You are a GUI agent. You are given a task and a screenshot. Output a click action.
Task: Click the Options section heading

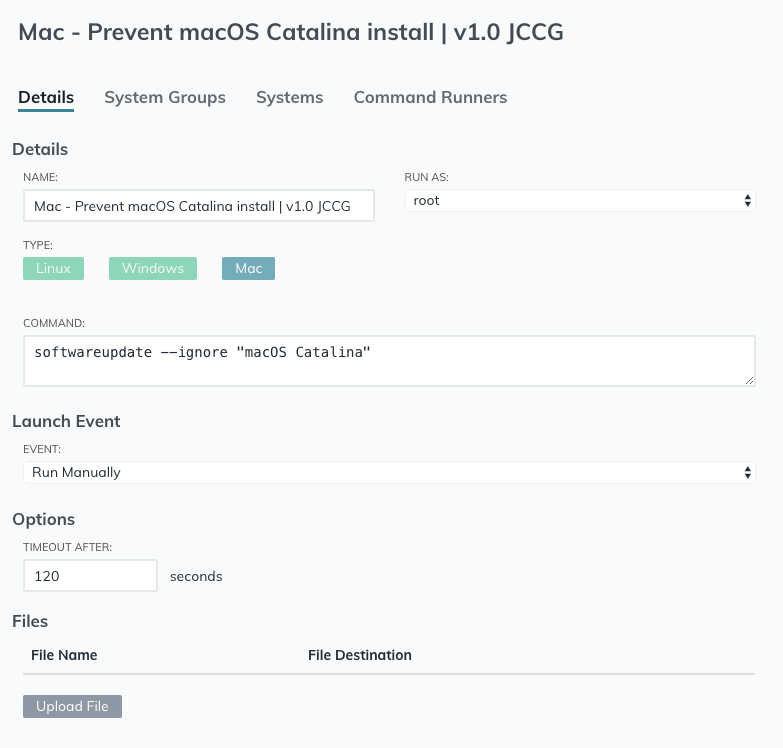[43, 519]
